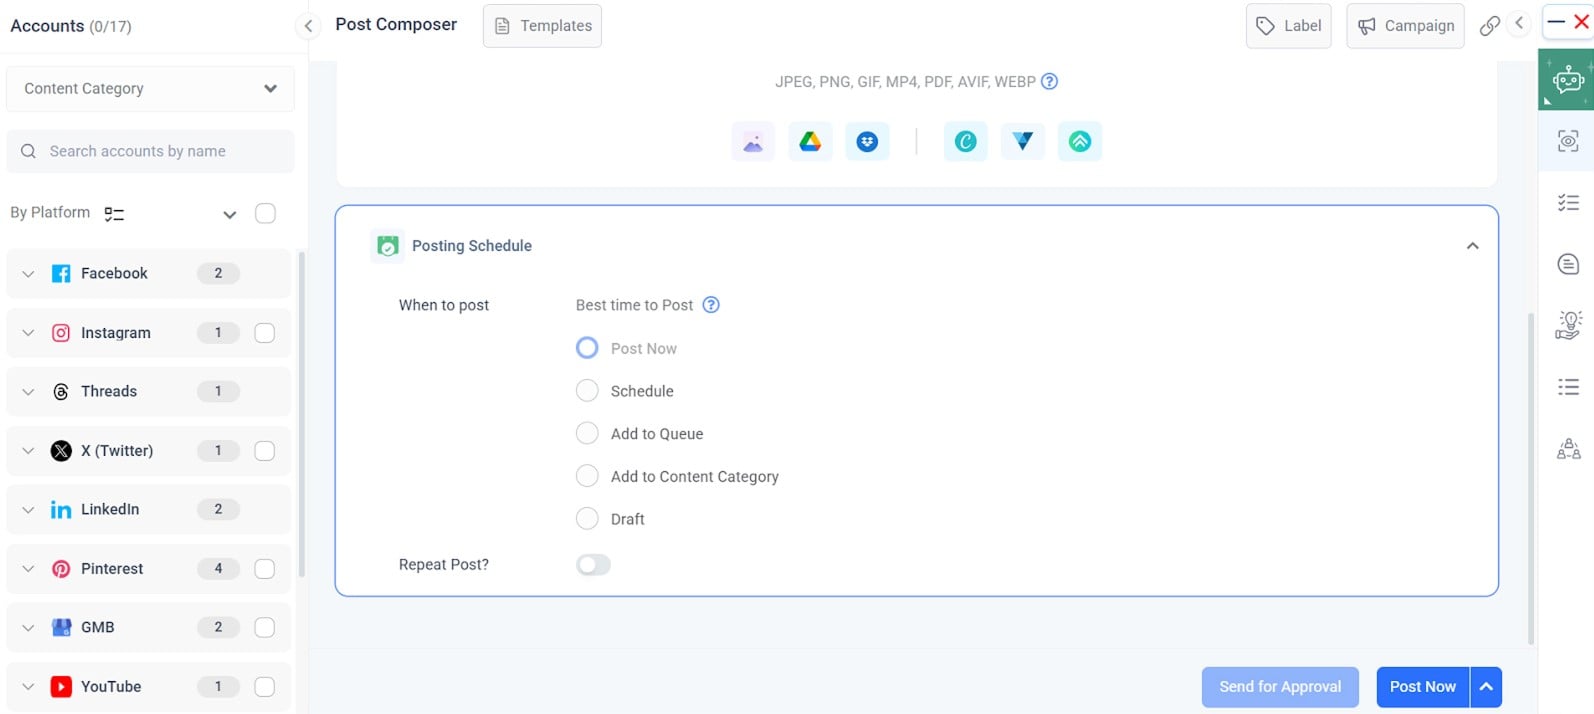Click the media library image icon
This screenshot has height=714, width=1594.
click(x=753, y=142)
